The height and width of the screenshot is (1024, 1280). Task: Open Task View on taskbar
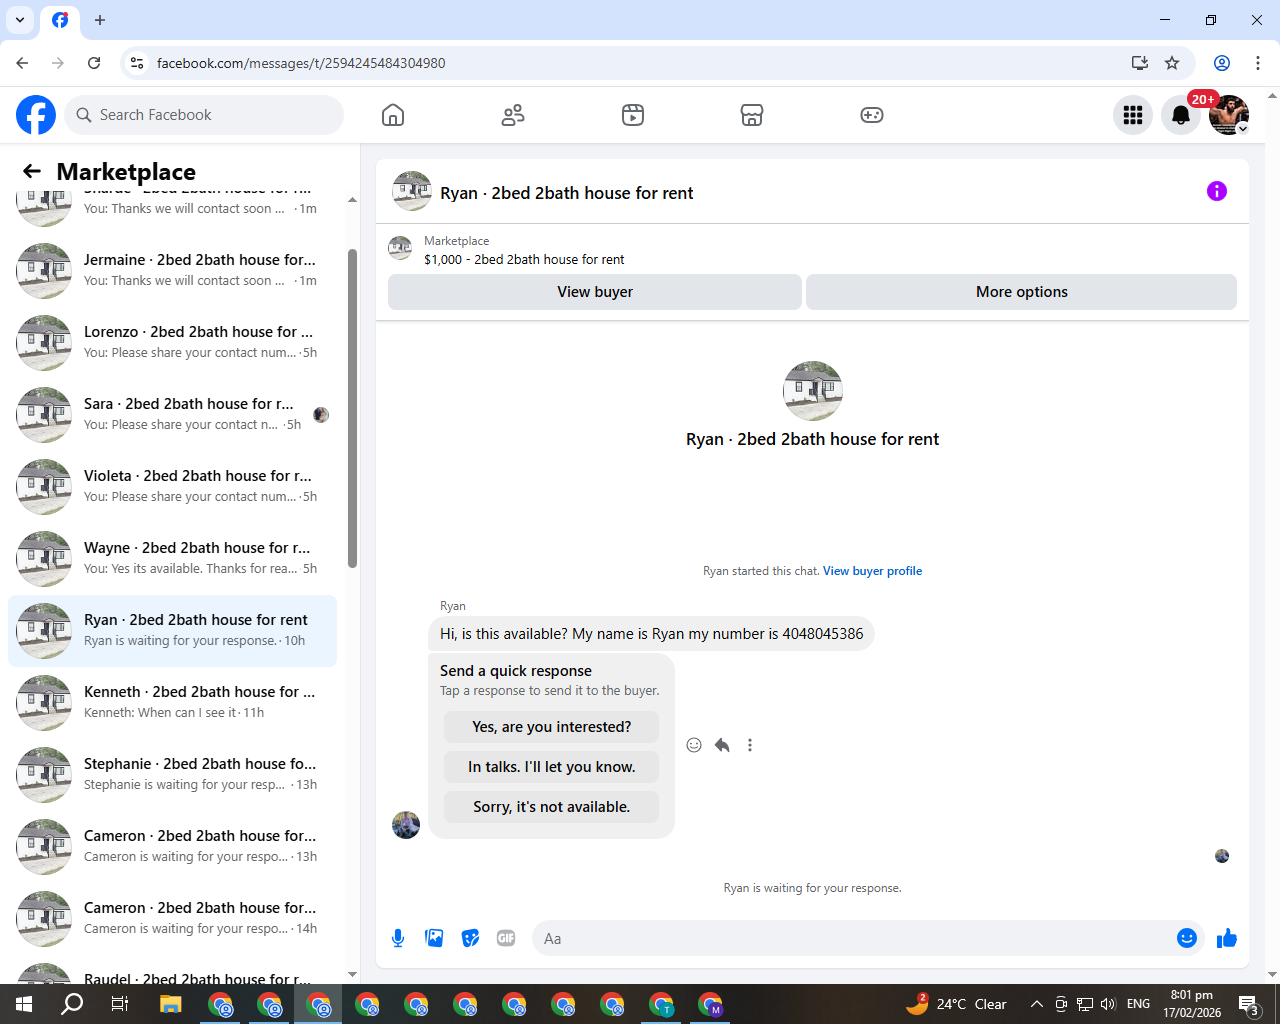click(120, 1004)
